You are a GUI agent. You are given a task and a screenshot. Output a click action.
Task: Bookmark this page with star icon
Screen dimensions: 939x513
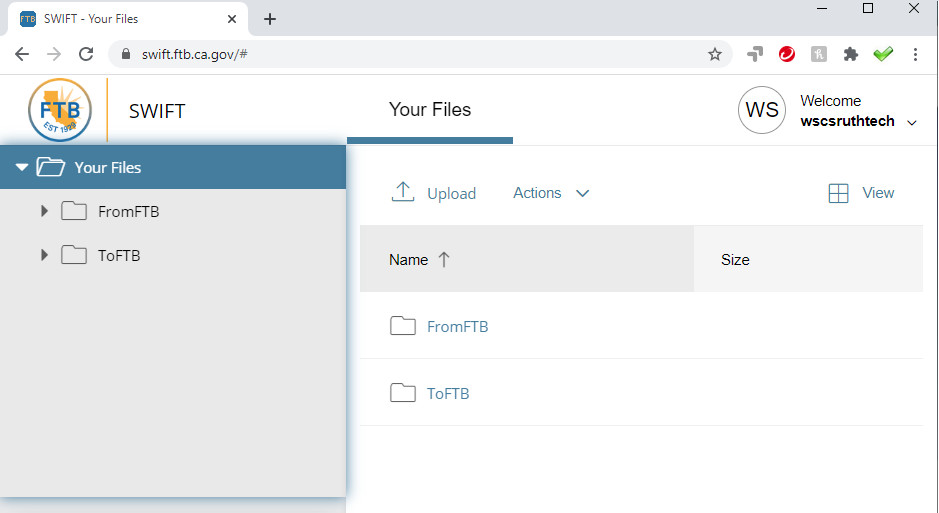click(714, 54)
